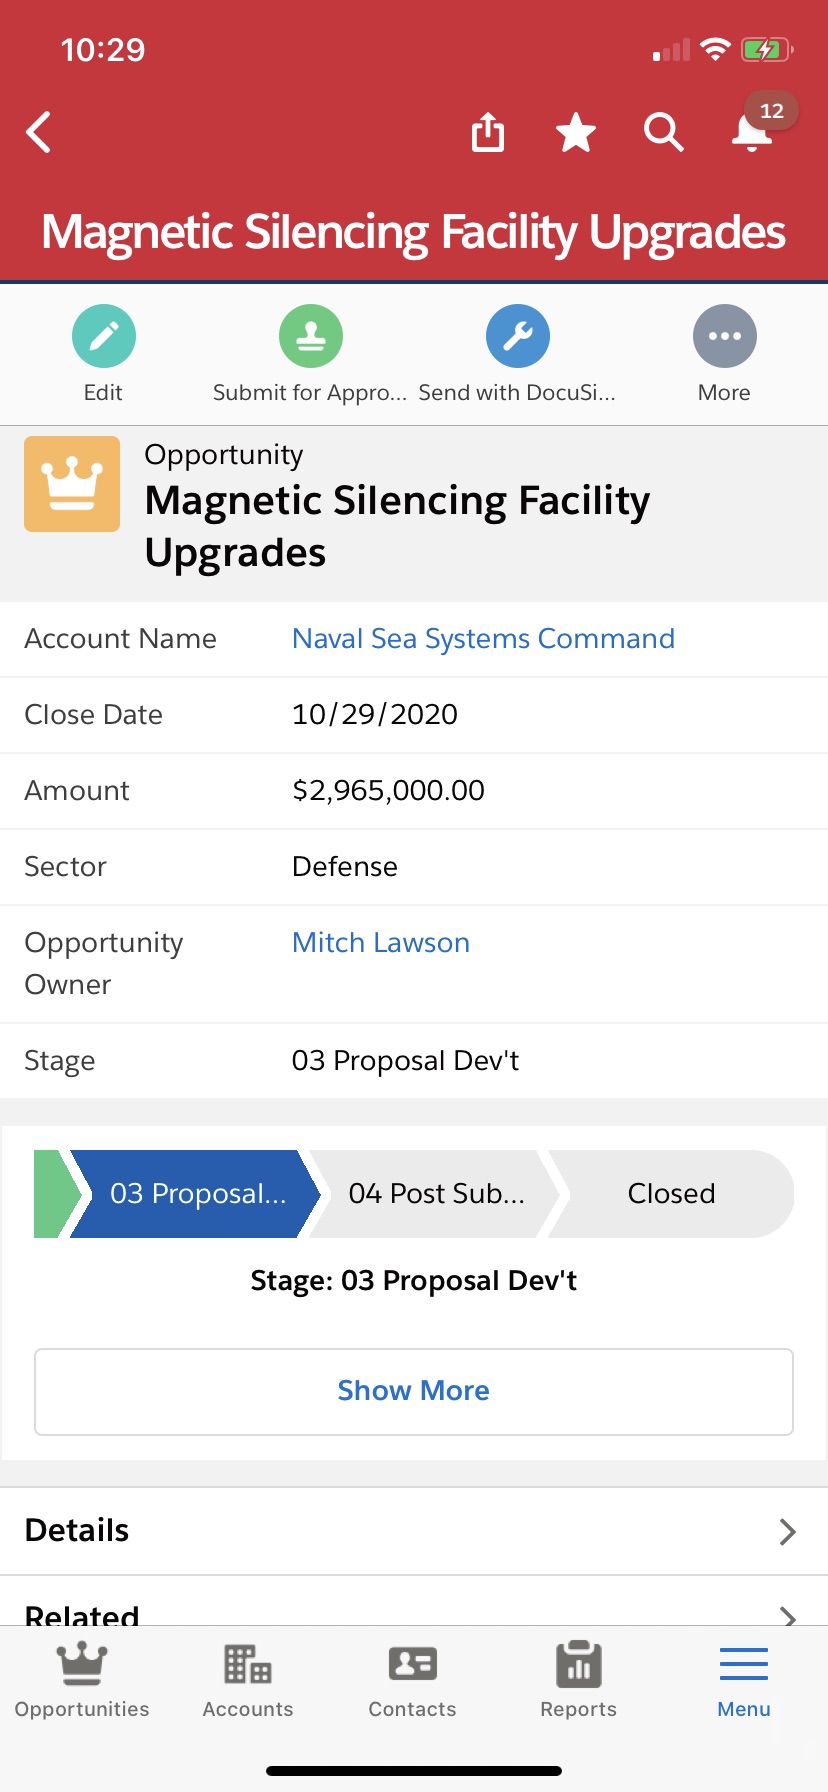Open the Menu tab
The height and width of the screenshot is (1792, 828).
pyautogui.click(x=743, y=1680)
